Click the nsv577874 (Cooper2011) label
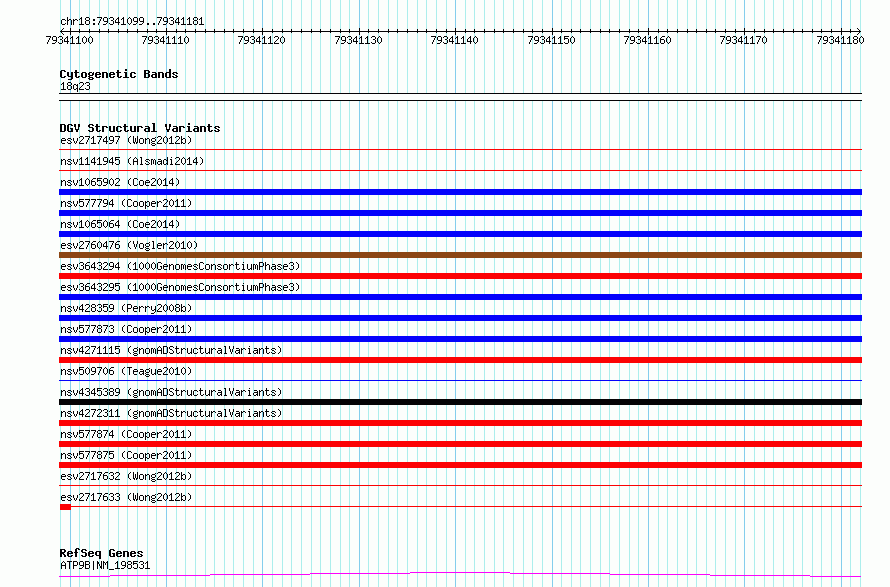Screen dimensions: 890x587 pyautogui.click(x=126, y=434)
